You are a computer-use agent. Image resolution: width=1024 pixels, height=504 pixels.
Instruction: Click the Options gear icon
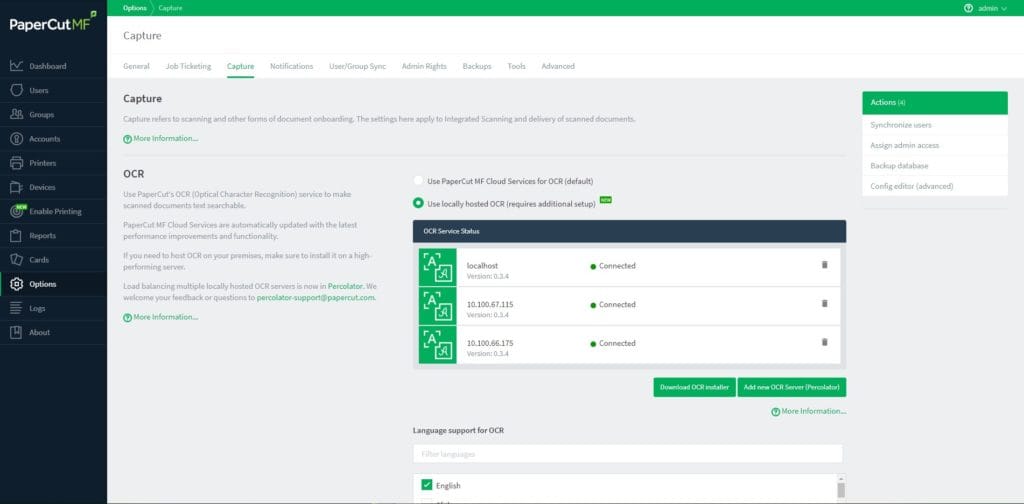pyautogui.click(x=17, y=284)
